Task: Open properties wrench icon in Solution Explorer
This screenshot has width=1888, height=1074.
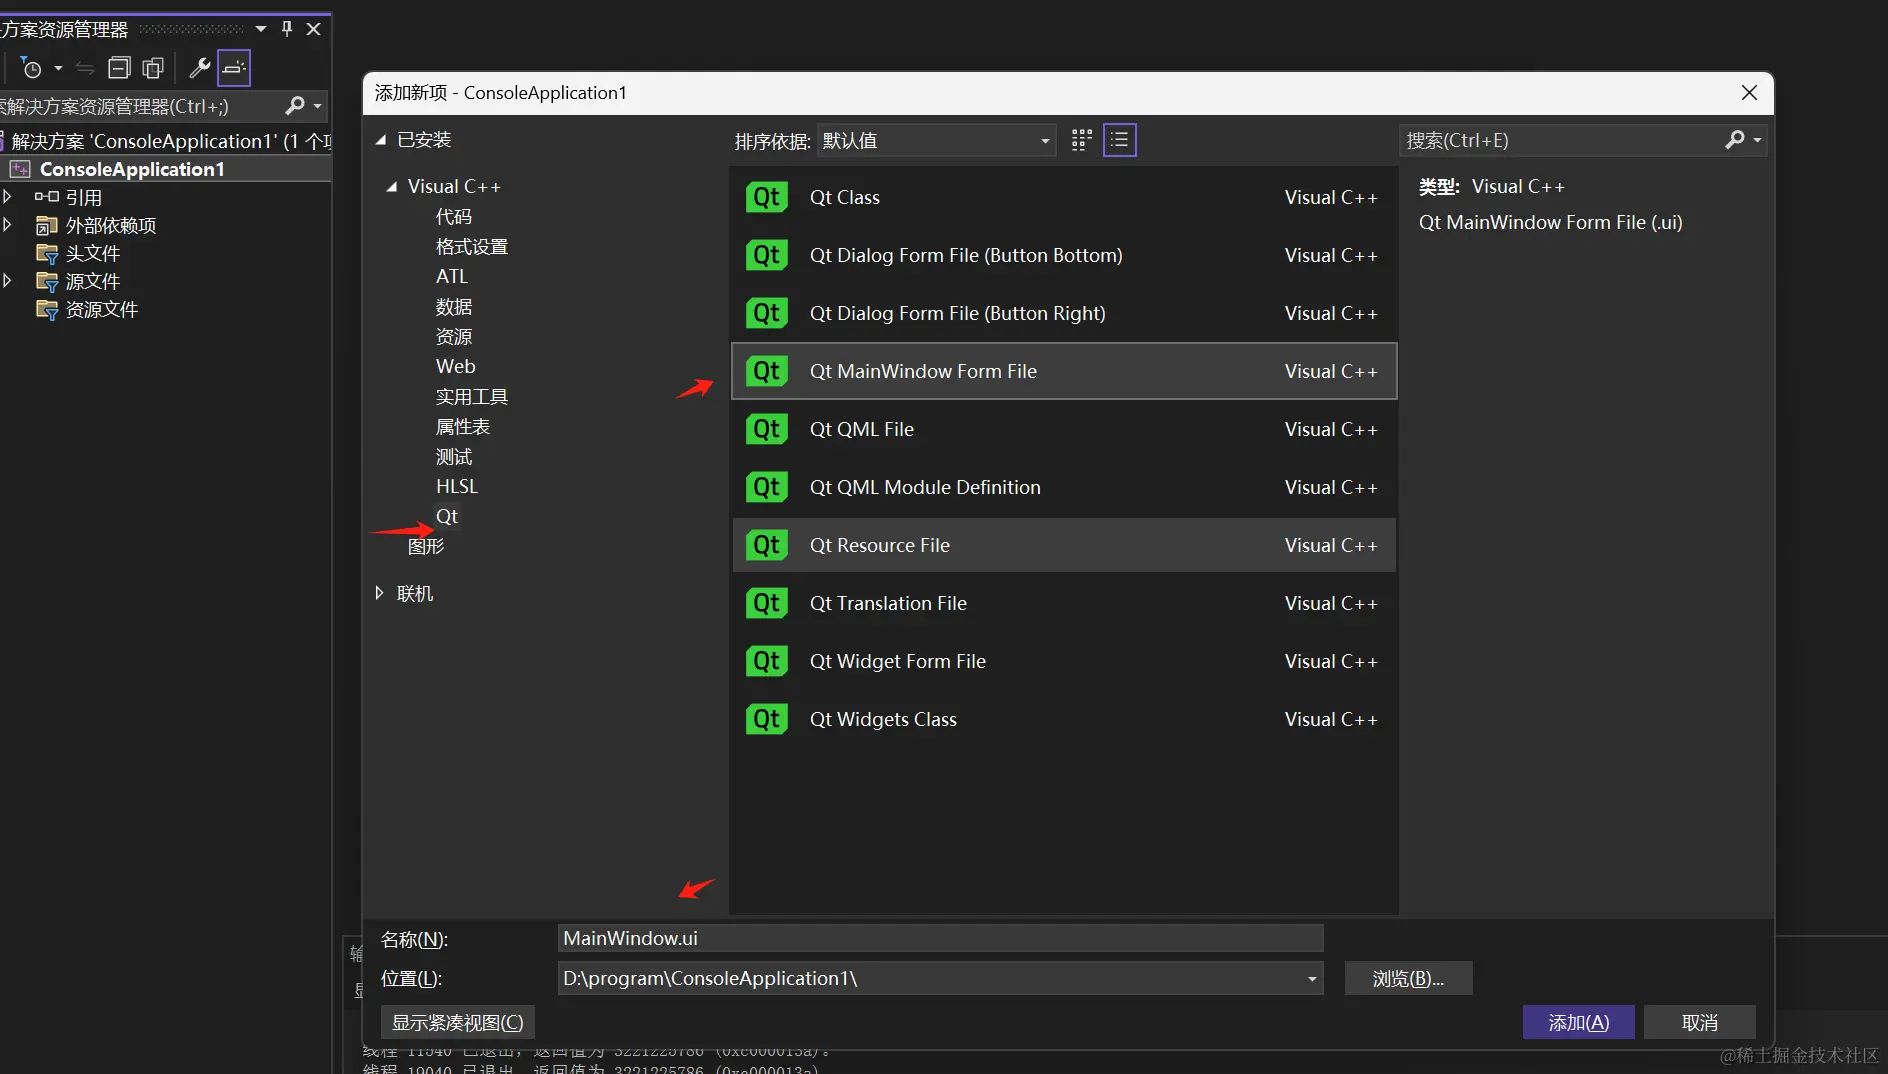Action: coord(199,68)
